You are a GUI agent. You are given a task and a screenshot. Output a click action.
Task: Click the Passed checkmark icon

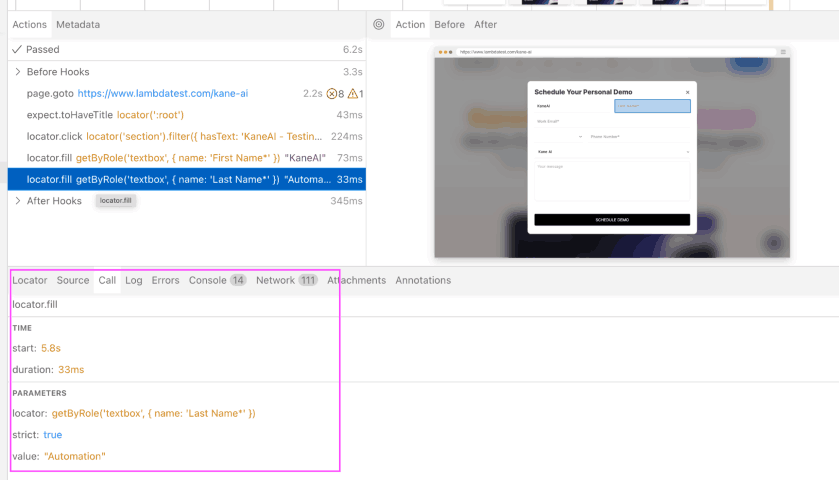click(17, 49)
